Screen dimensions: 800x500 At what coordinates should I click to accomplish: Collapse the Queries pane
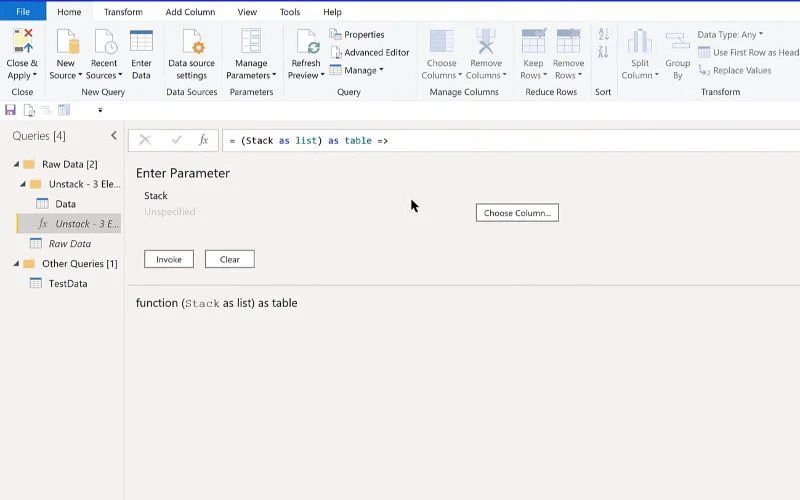click(114, 135)
